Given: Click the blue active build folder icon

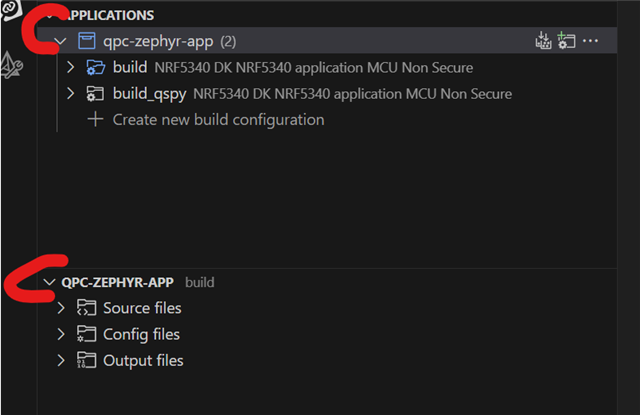Looking at the screenshot, I should pos(96,67).
